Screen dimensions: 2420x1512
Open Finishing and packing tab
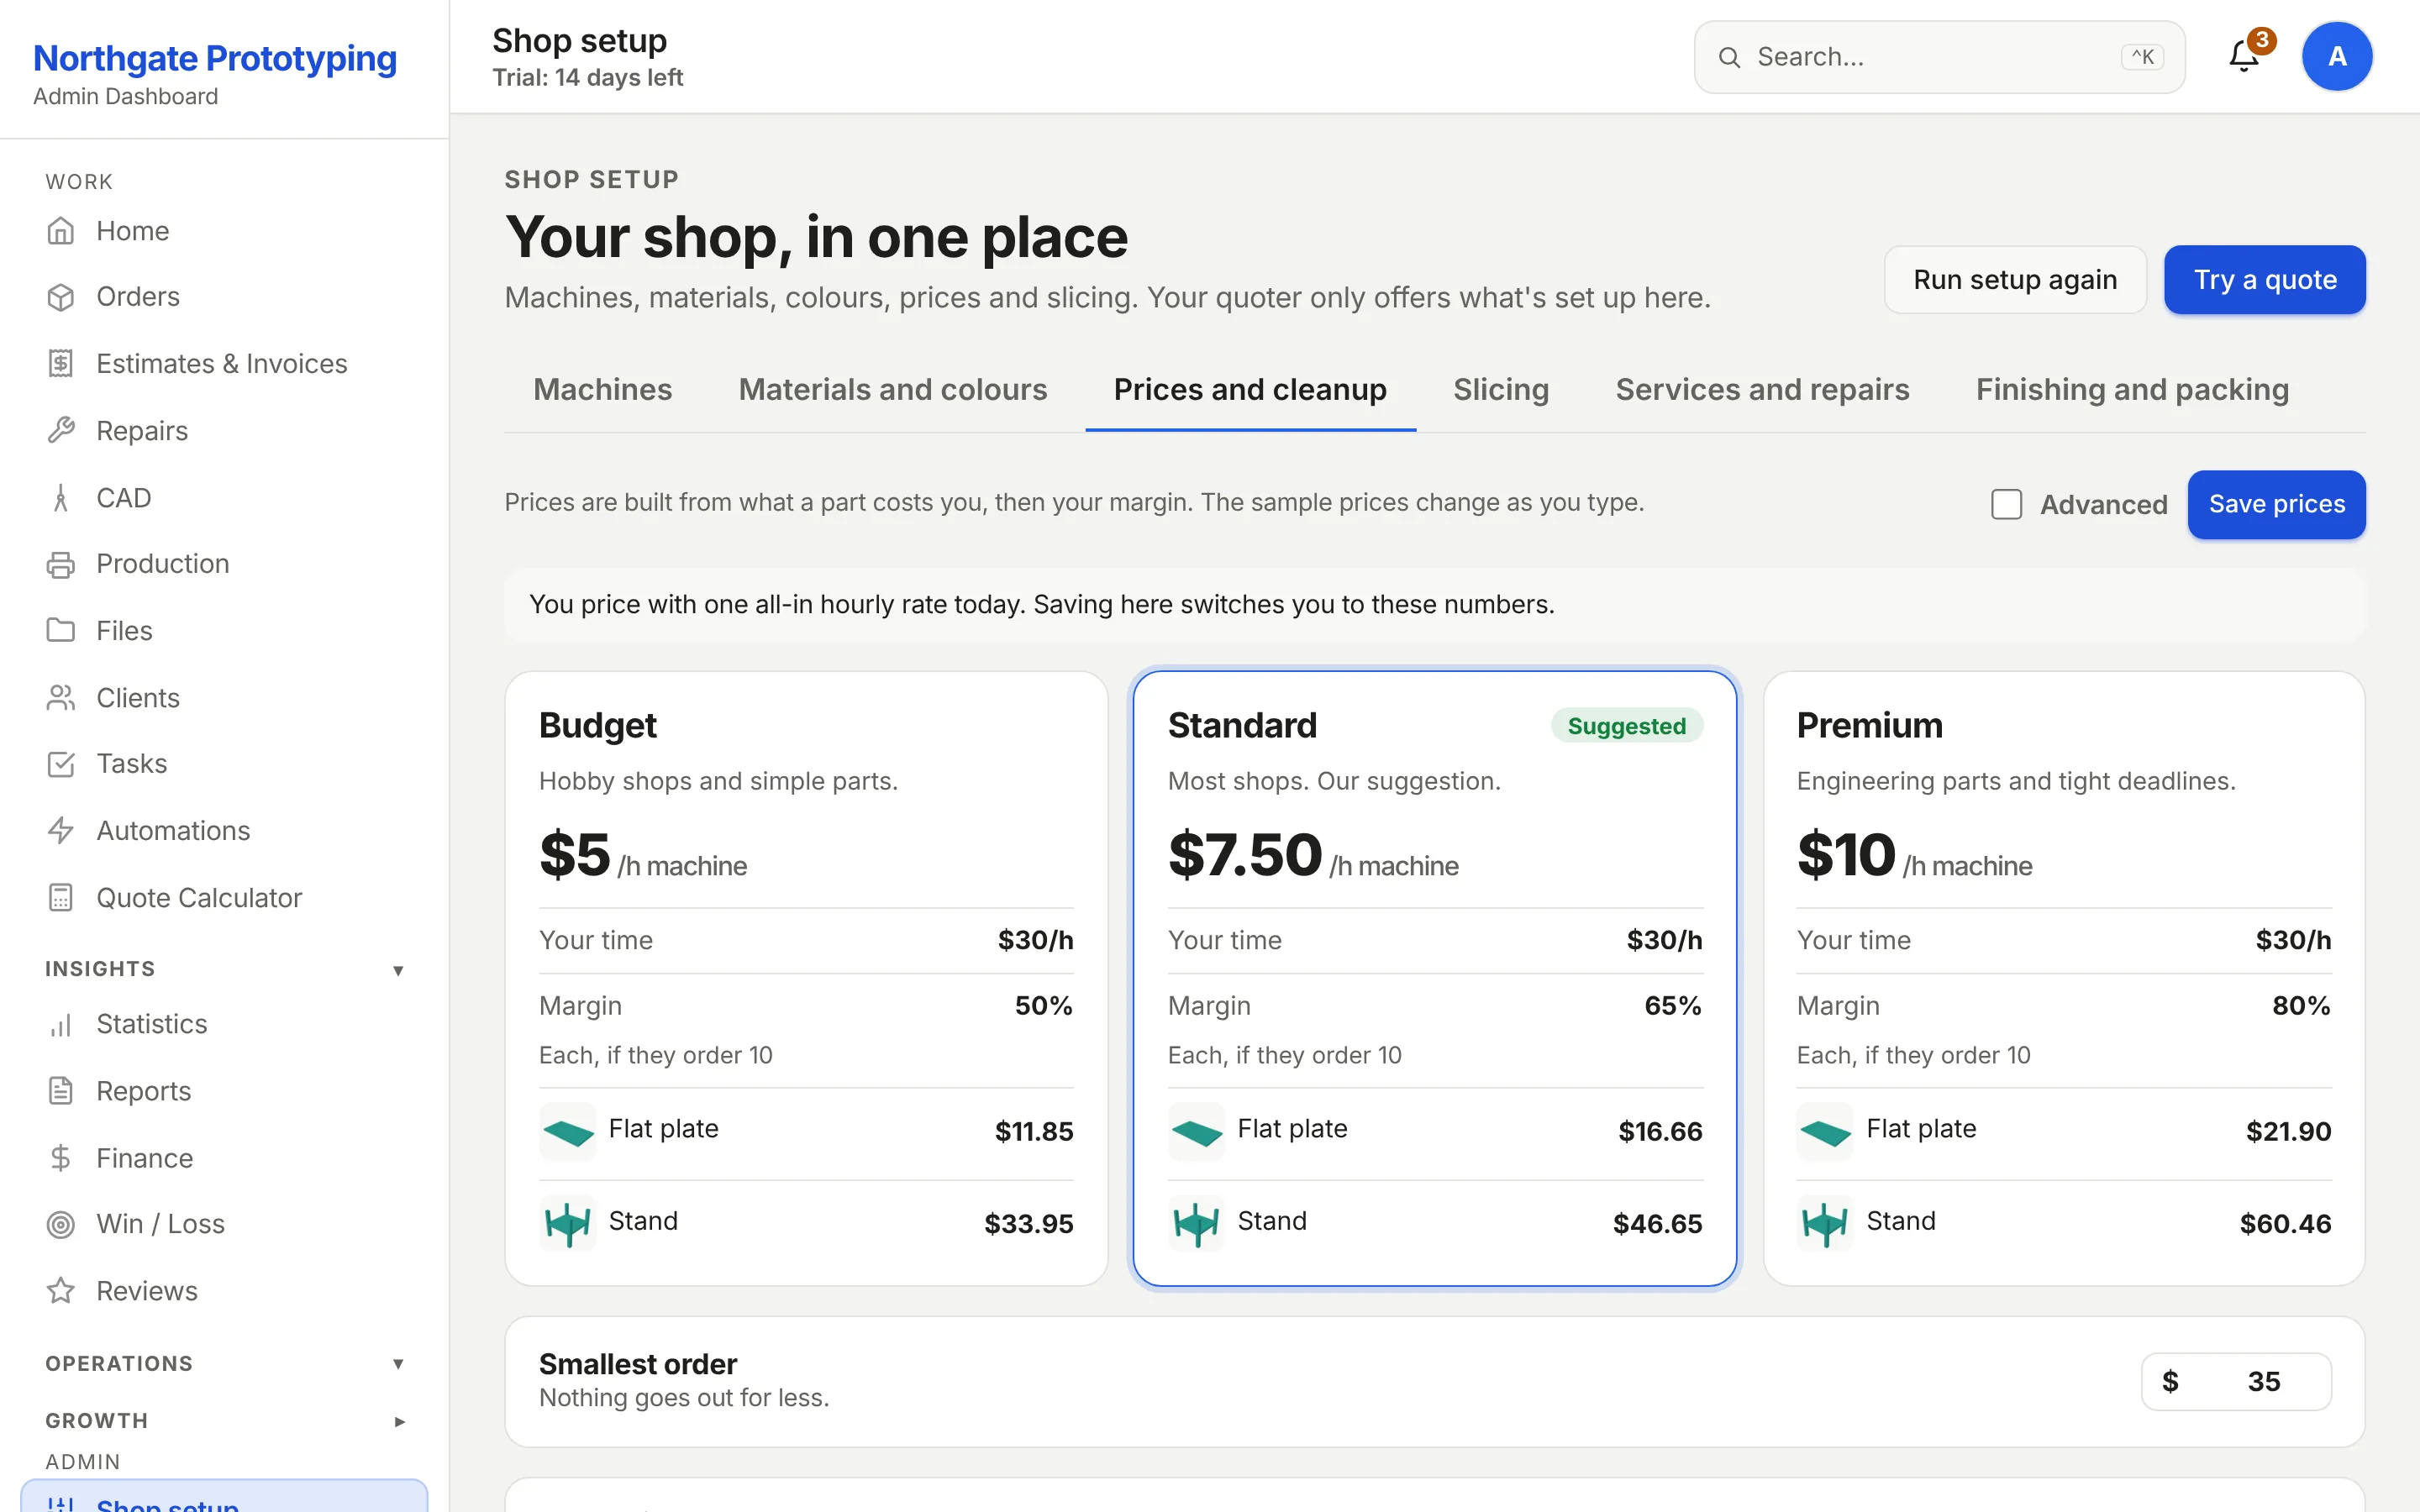2132,390
